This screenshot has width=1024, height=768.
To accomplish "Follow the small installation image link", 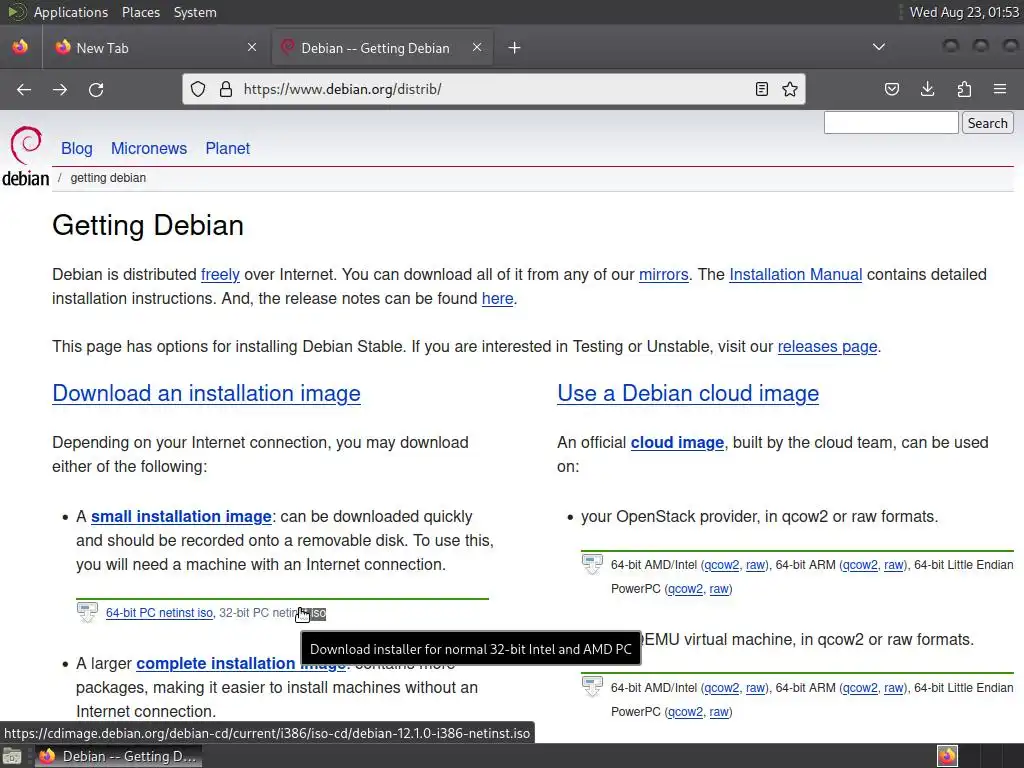I will coord(181,517).
